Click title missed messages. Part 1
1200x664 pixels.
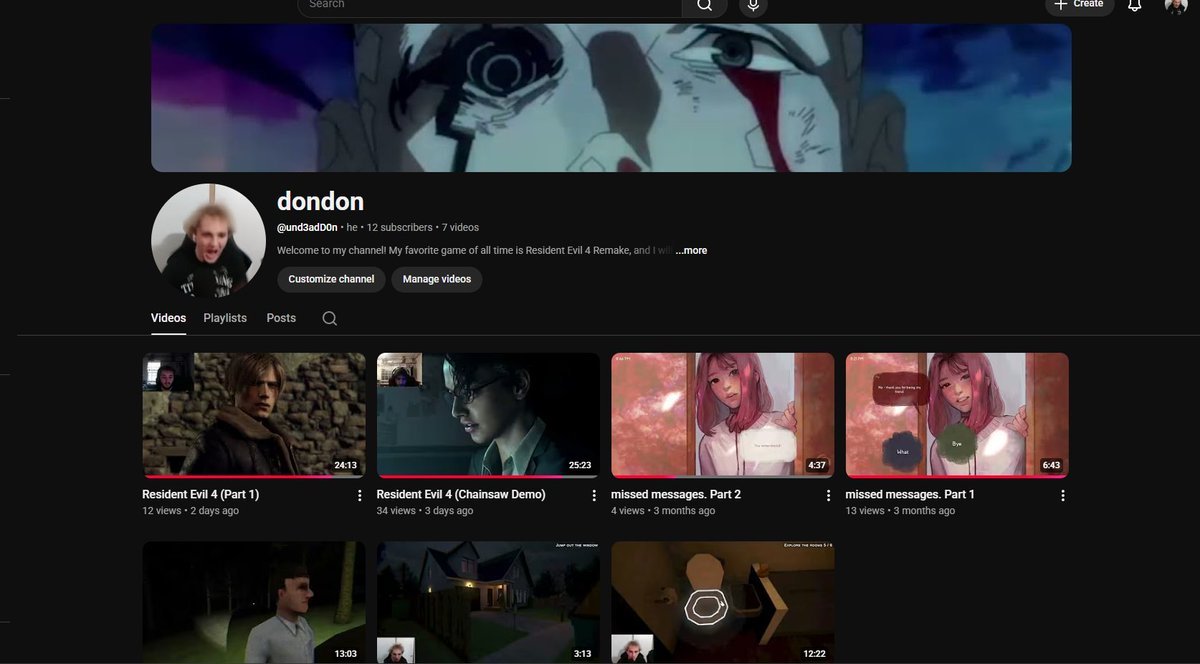coord(910,494)
